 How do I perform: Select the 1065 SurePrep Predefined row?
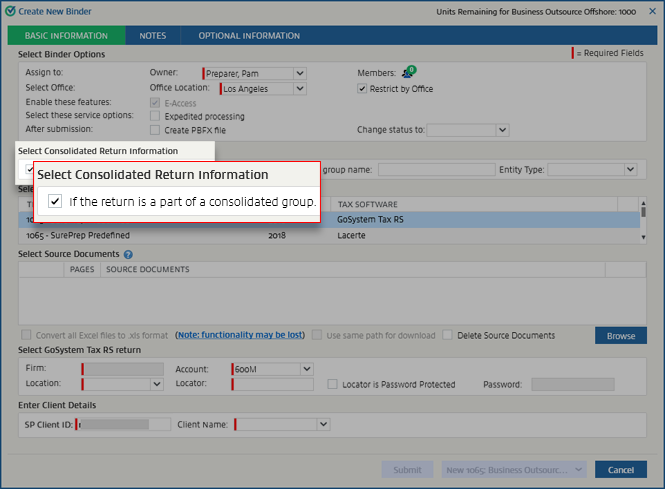75,235
